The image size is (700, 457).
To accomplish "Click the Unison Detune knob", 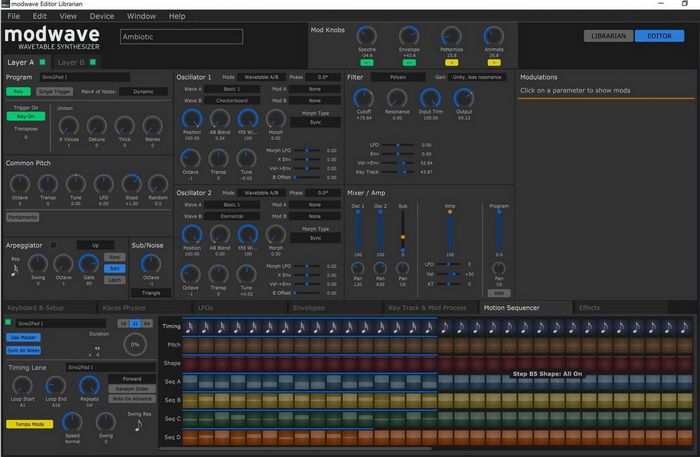I will (96, 126).
